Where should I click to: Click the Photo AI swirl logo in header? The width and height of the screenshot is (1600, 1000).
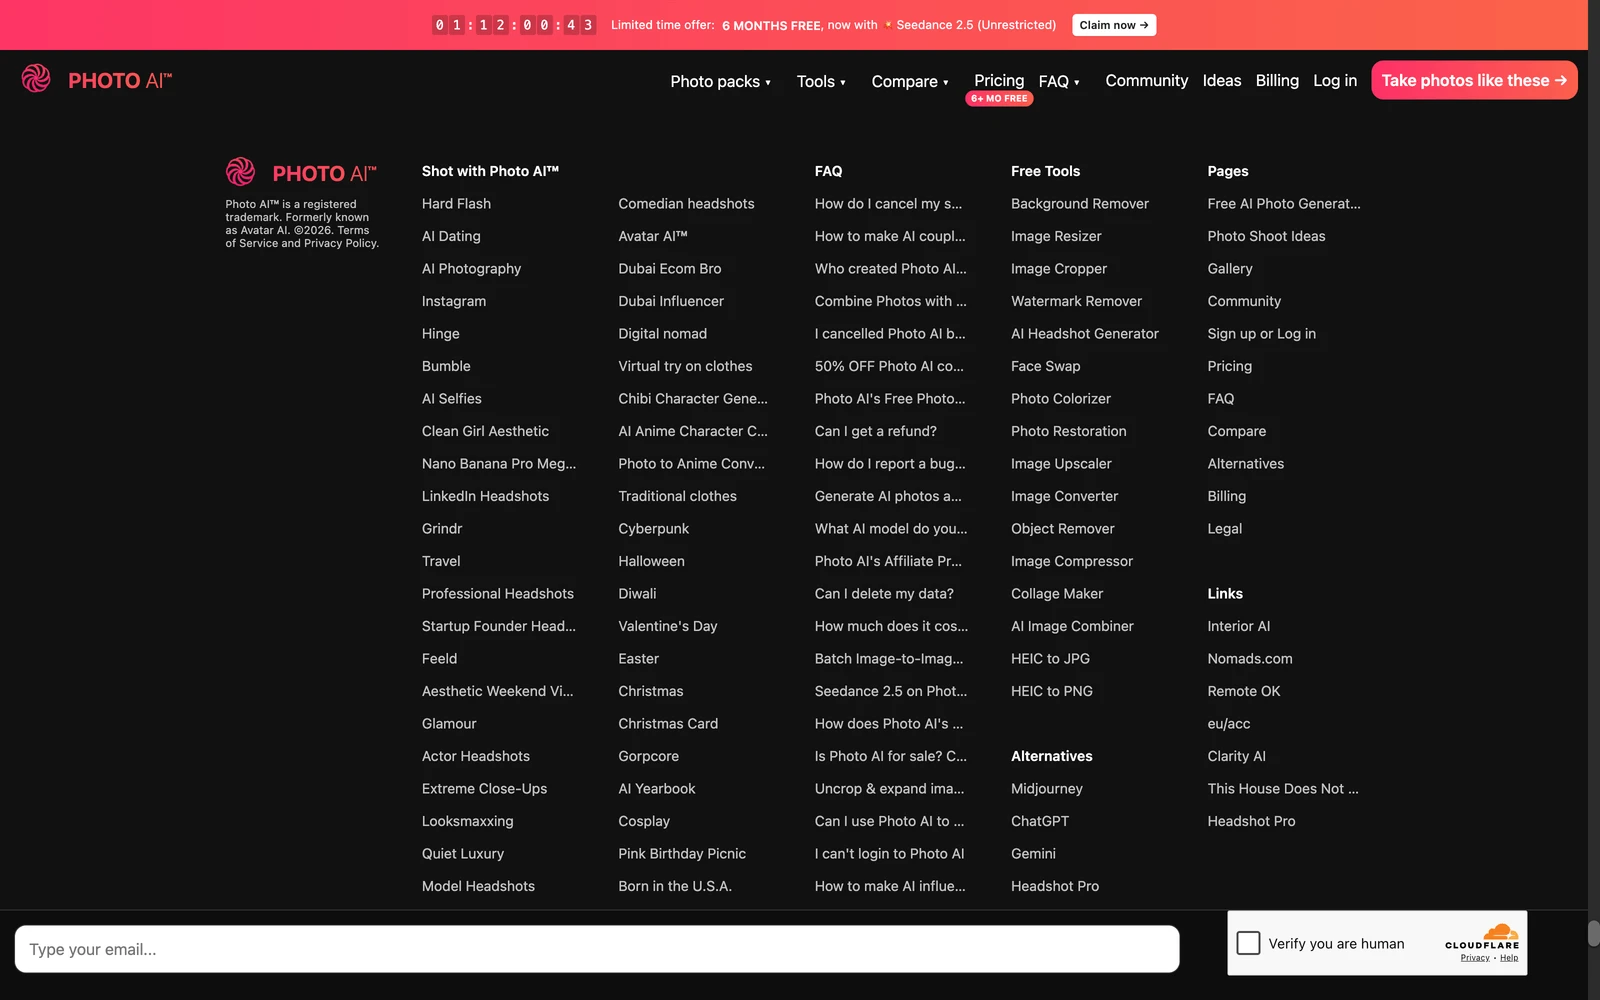tap(36, 78)
